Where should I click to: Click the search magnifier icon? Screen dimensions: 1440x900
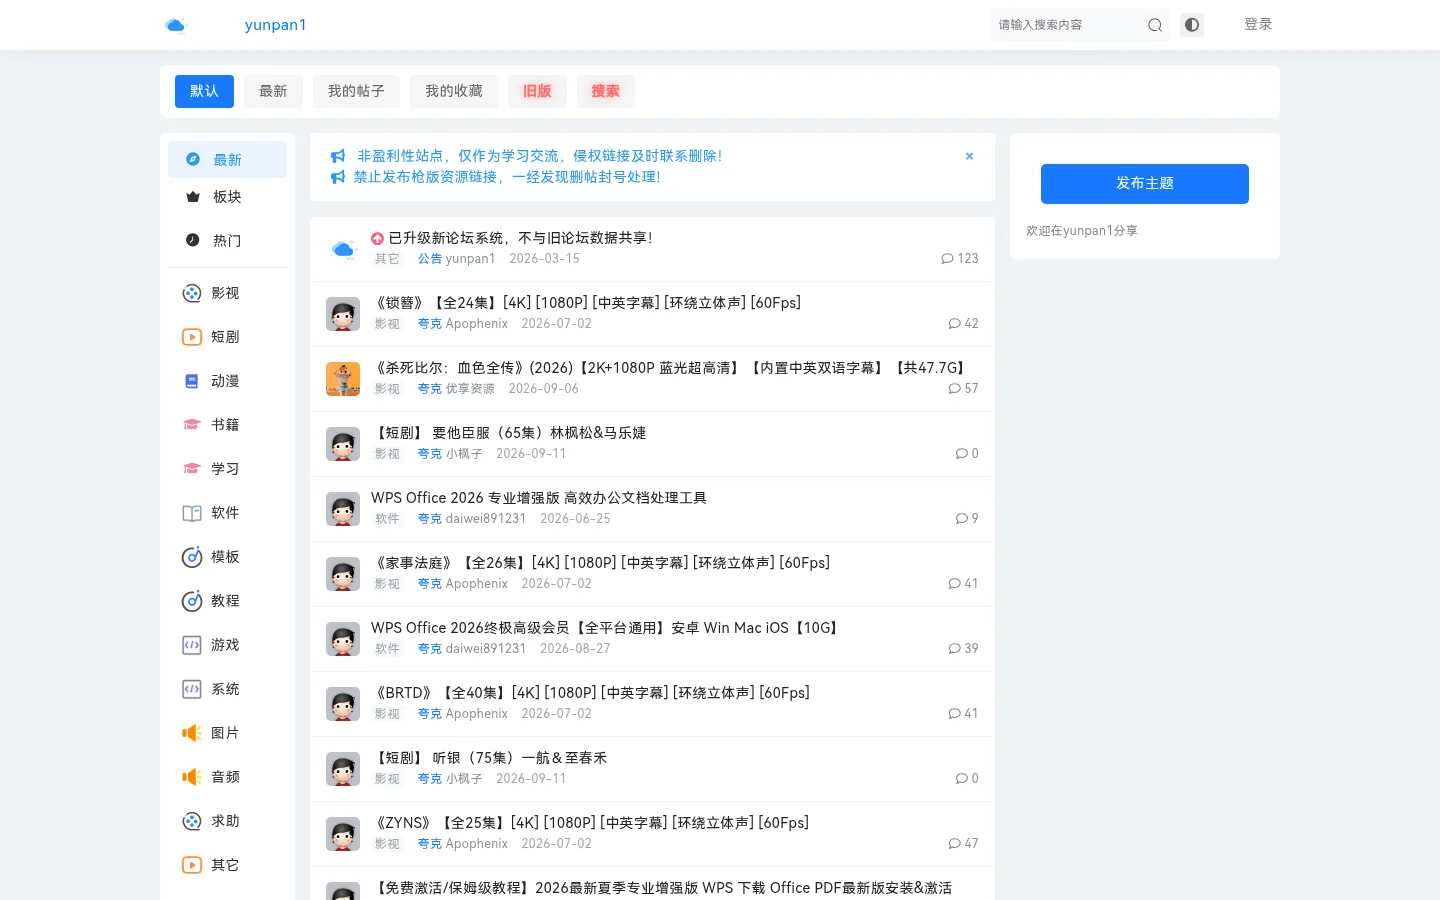pos(1155,25)
